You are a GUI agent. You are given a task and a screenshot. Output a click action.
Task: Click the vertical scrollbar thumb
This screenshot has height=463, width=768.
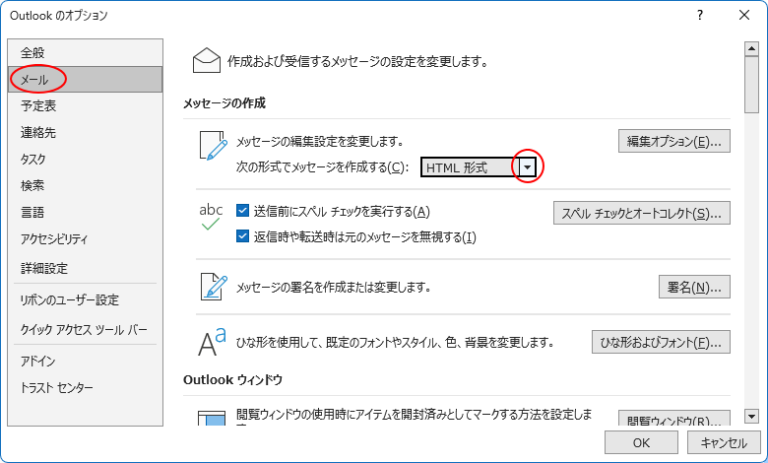point(751,85)
